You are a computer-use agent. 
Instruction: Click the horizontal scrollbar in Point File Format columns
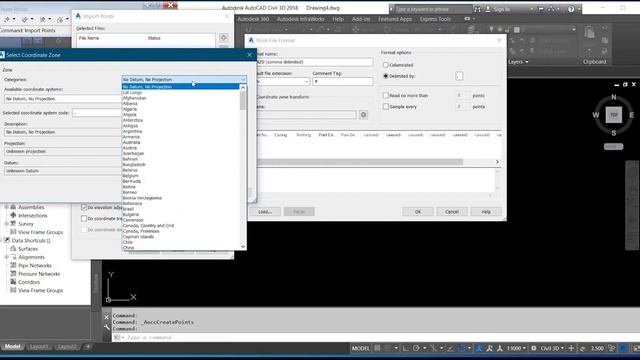click(360, 162)
